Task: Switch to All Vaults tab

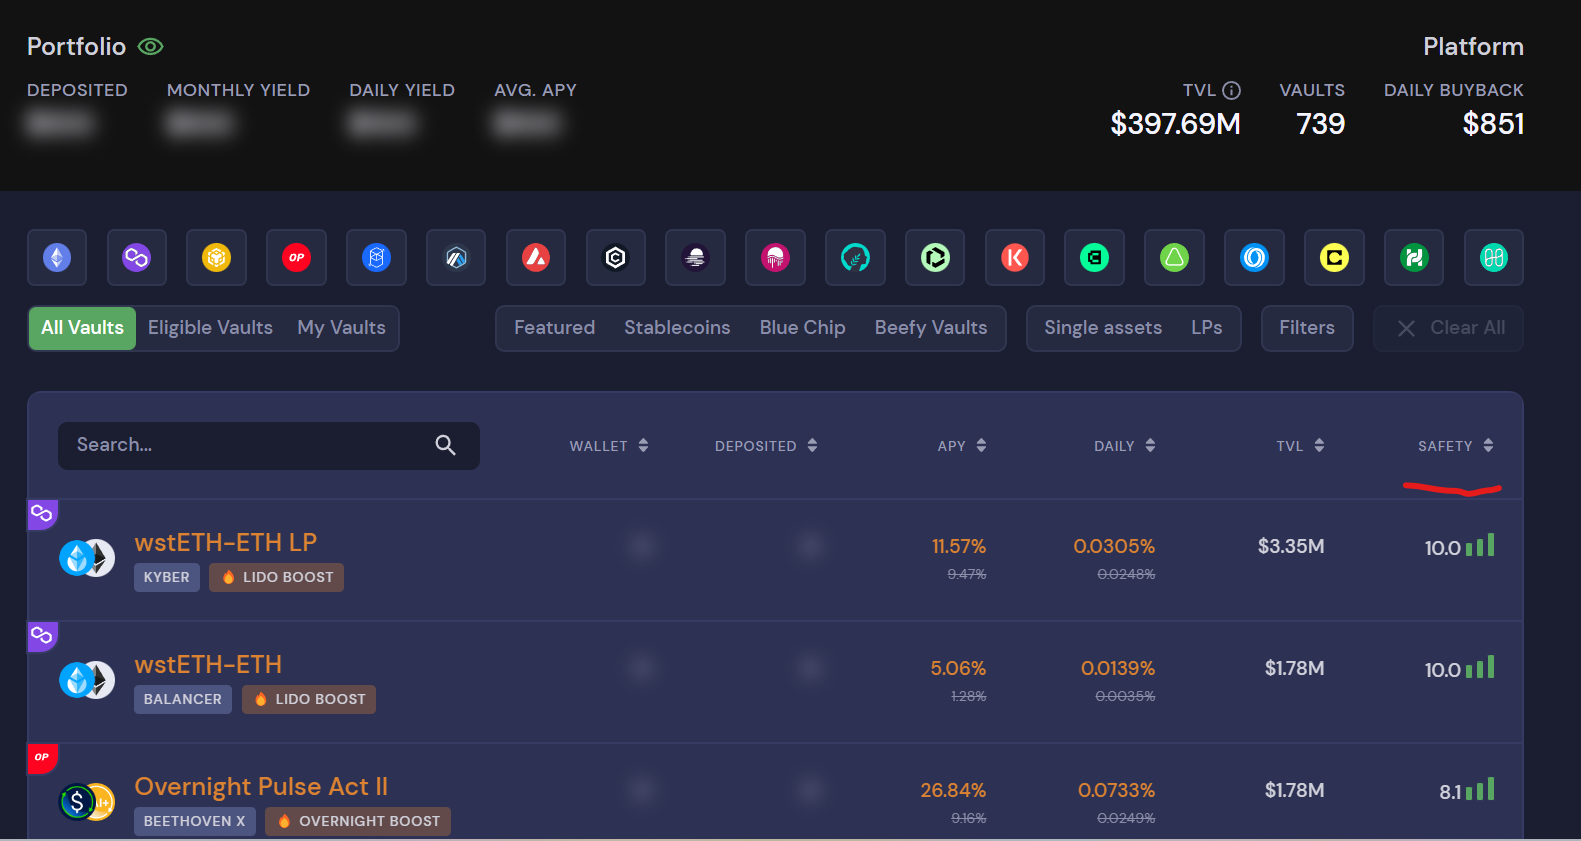Action: [82, 328]
